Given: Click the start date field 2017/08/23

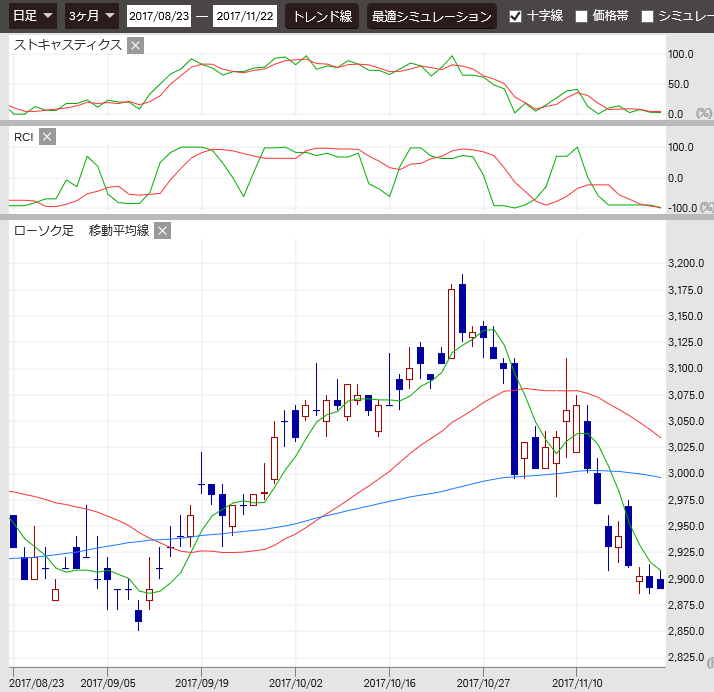Looking at the screenshot, I should pyautogui.click(x=159, y=16).
